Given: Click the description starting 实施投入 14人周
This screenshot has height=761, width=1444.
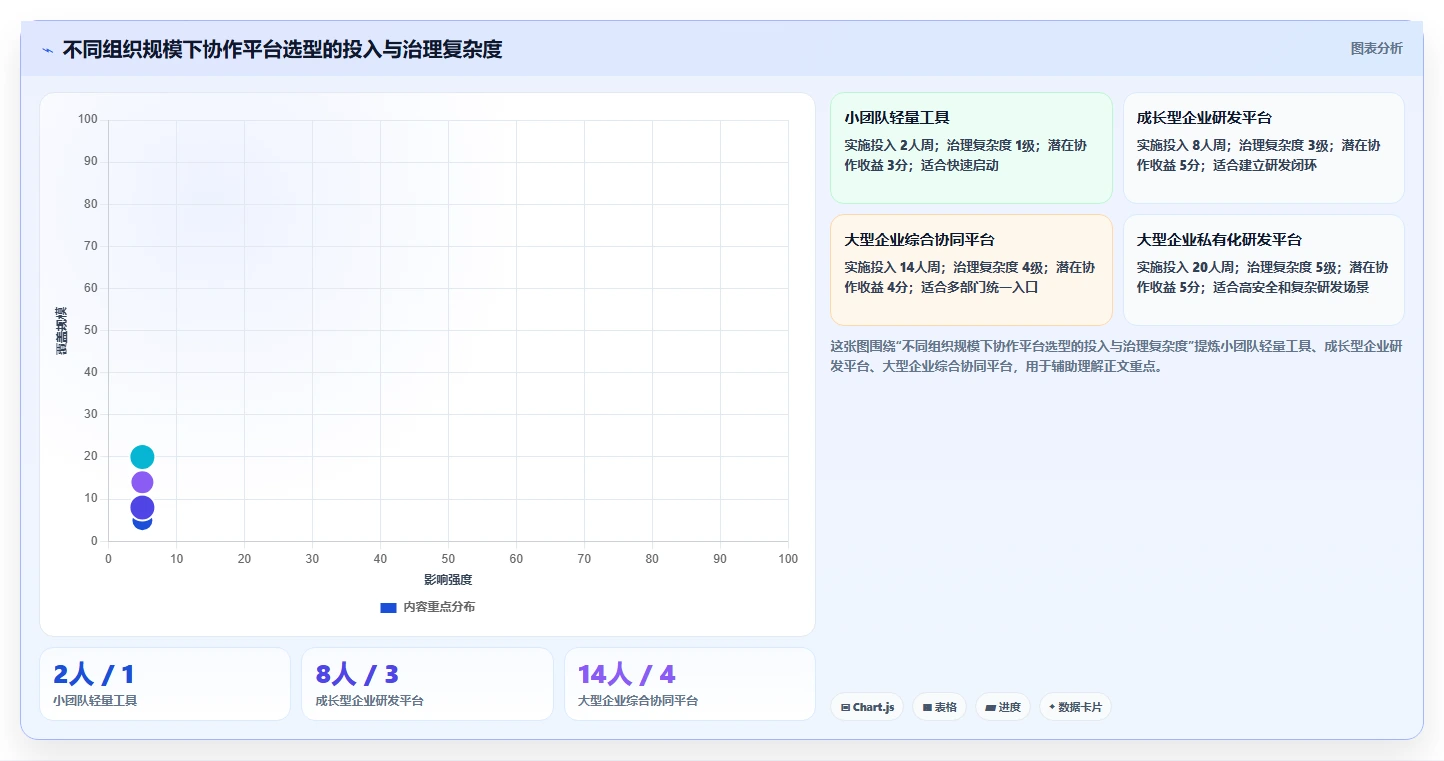Looking at the screenshot, I should pyautogui.click(x=969, y=277).
